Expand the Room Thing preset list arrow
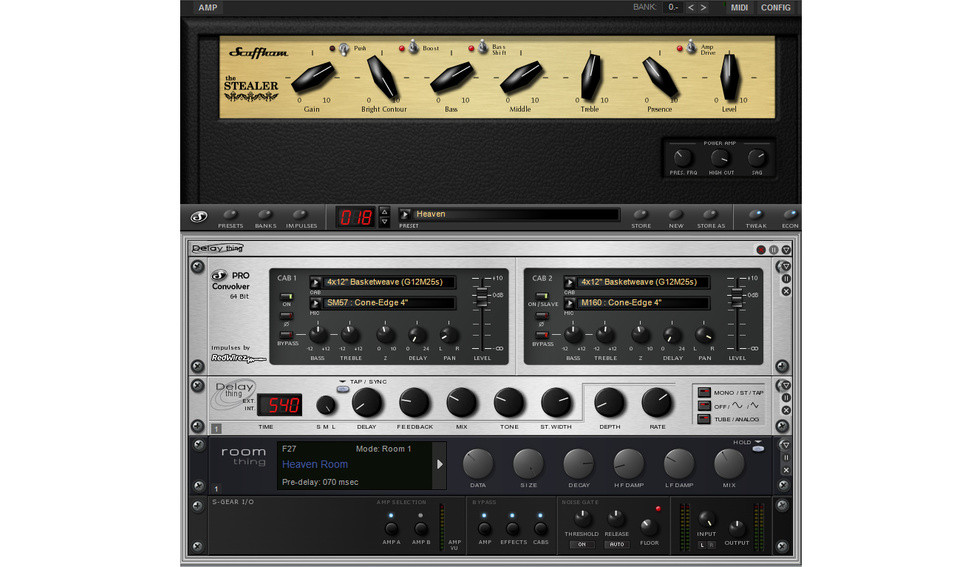Viewport: 980px width, 567px height. pyautogui.click(x=439, y=464)
